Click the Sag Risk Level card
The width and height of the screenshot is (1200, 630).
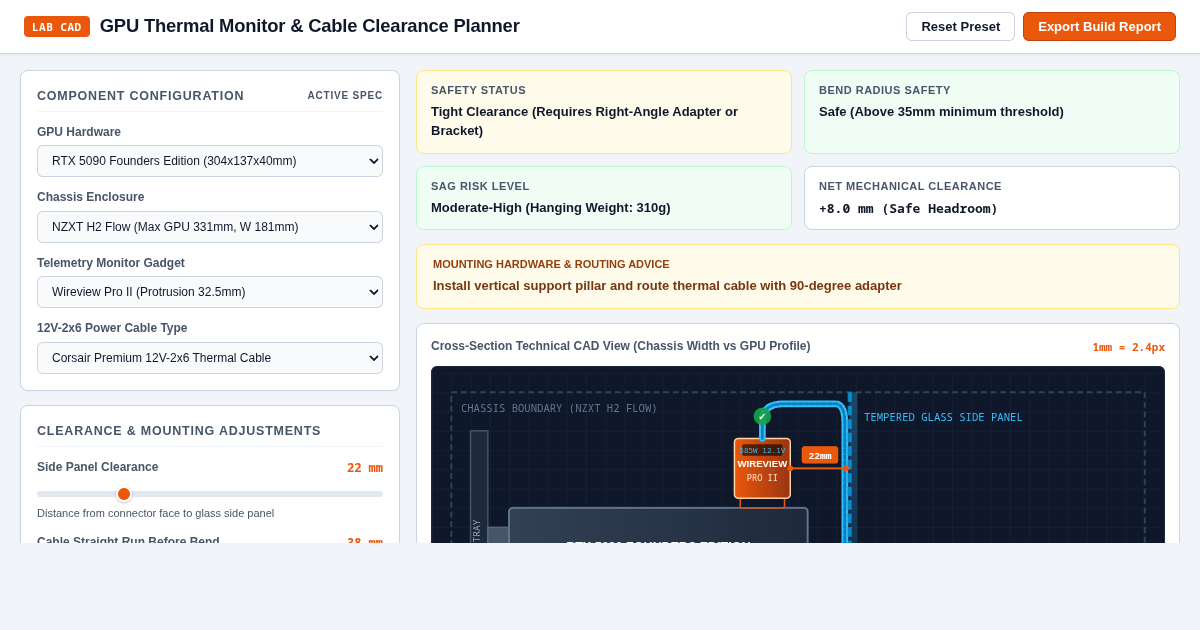pos(604,198)
